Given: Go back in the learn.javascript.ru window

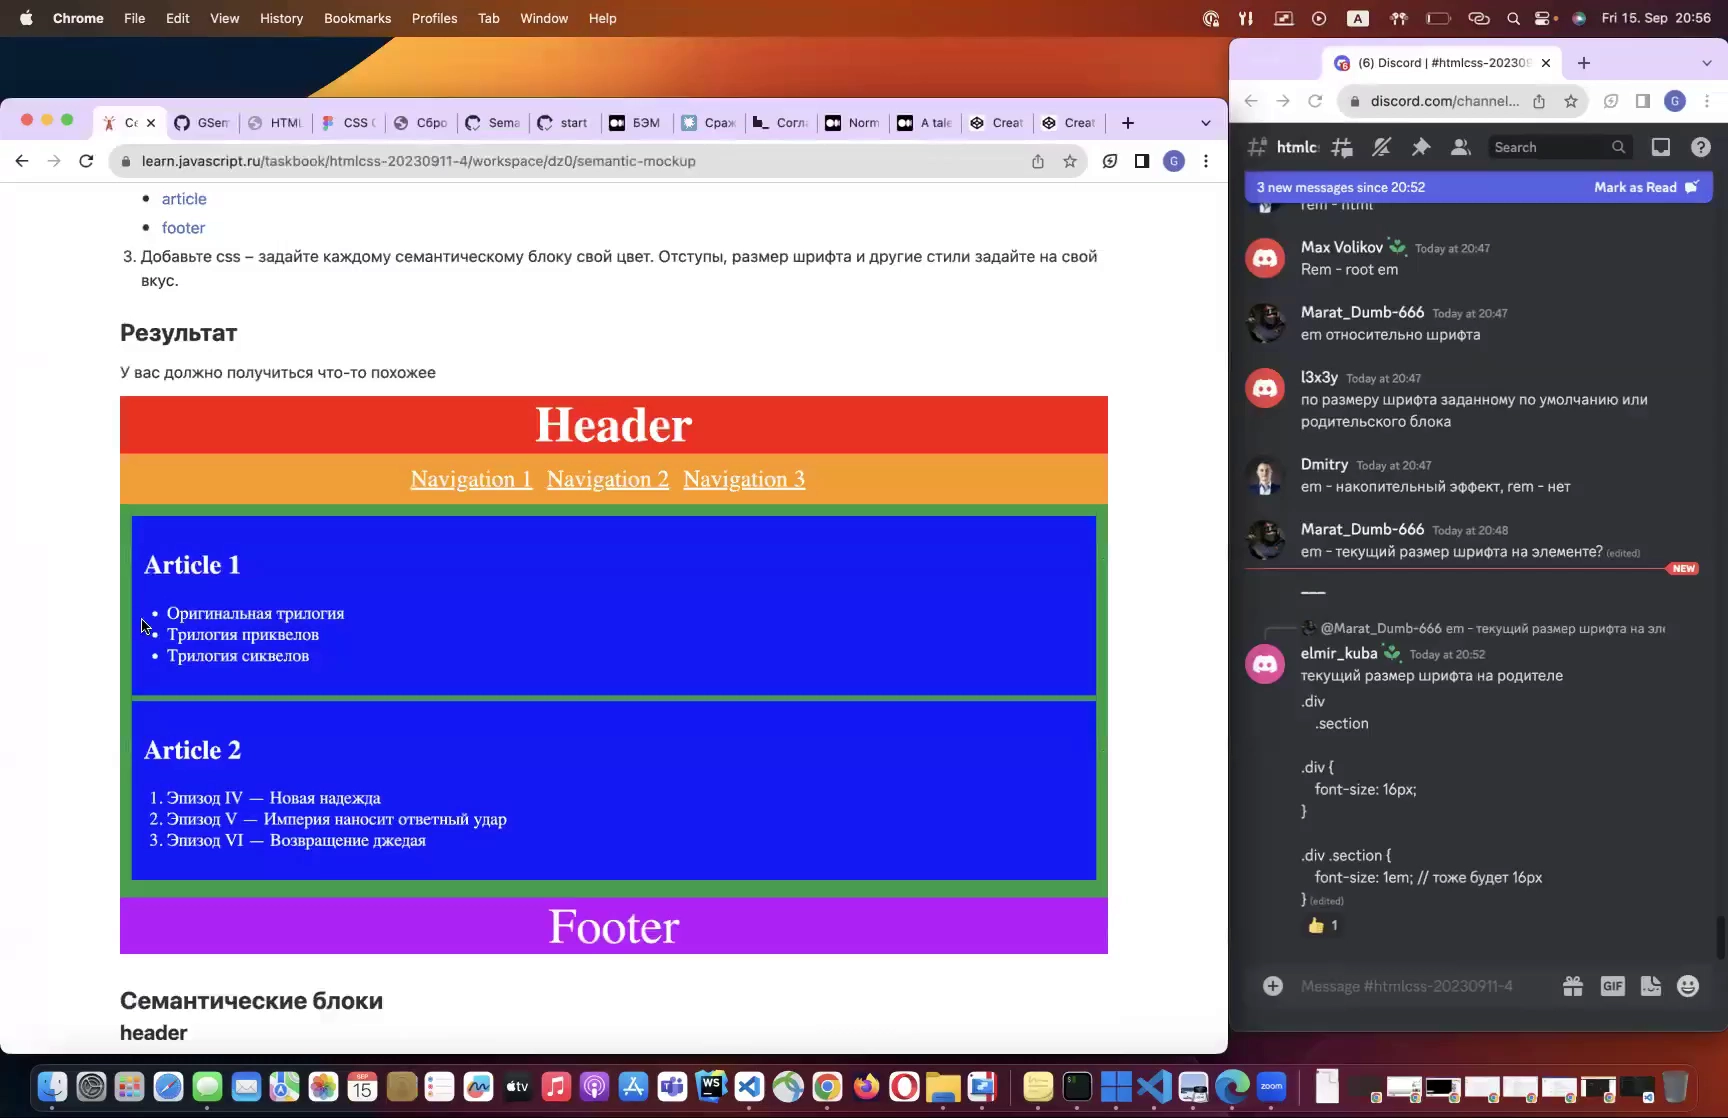Looking at the screenshot, I should pyautogui.click(x=22, y=161).
